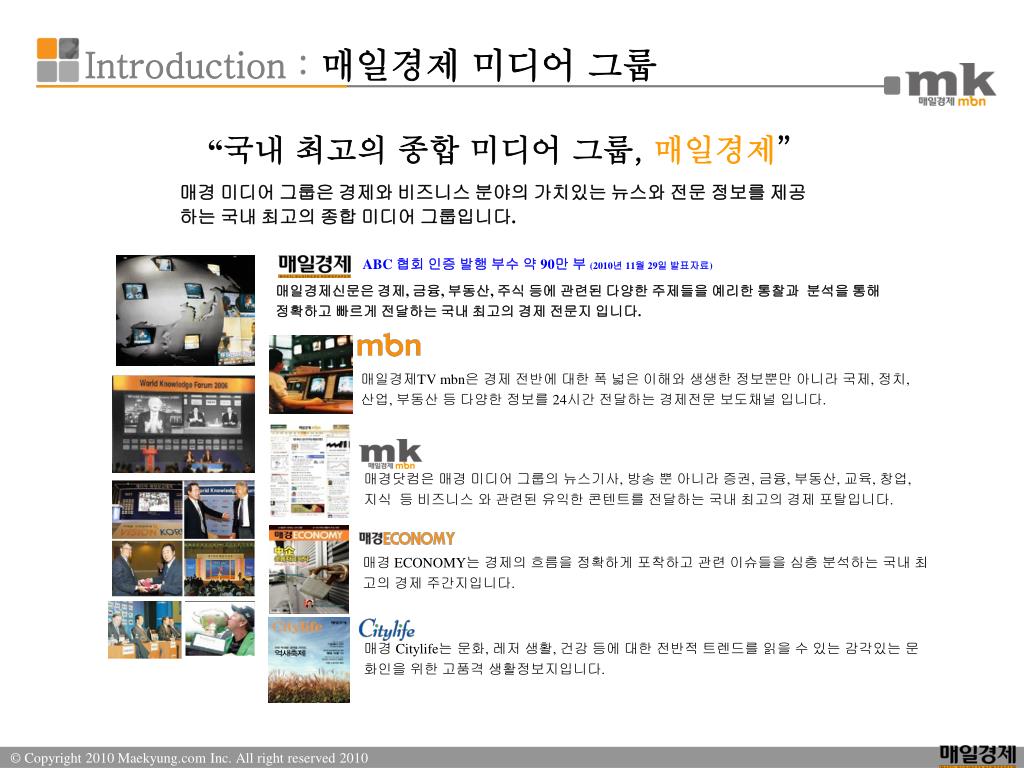This screenshot has width=1024, height=768.
Task: Click the orange '매일경제' word in slogan
Action: click(x=715, y=150)
